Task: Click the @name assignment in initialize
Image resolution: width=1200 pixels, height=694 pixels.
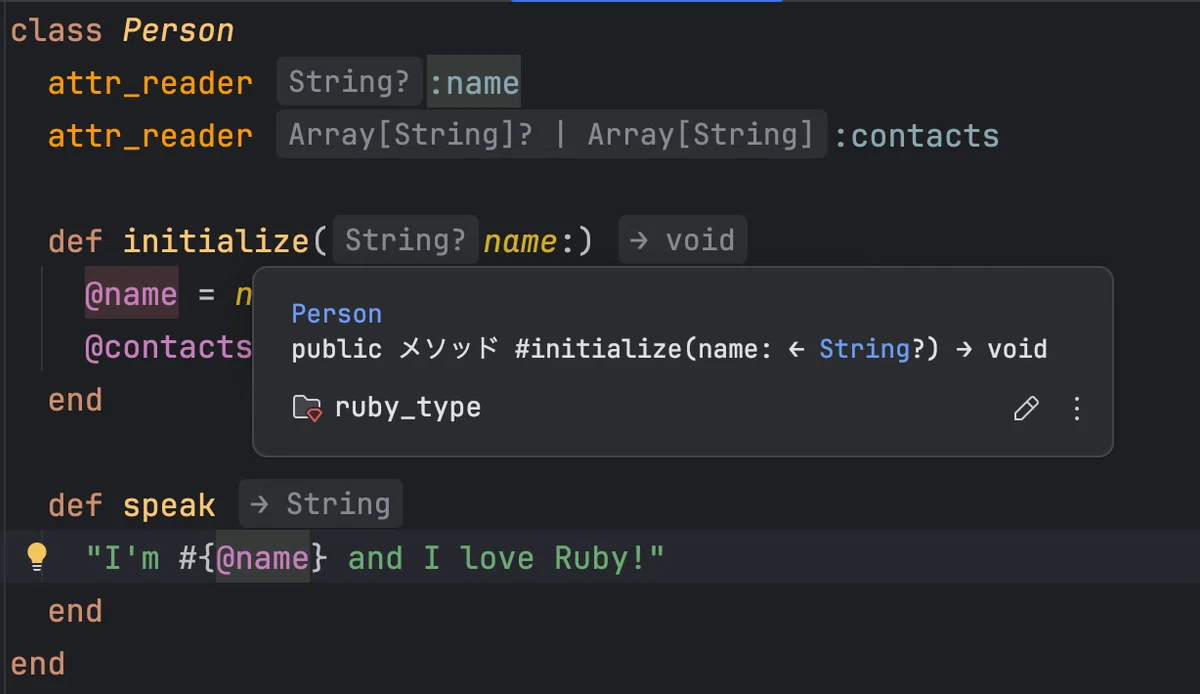Action: (x=131, y=294)
